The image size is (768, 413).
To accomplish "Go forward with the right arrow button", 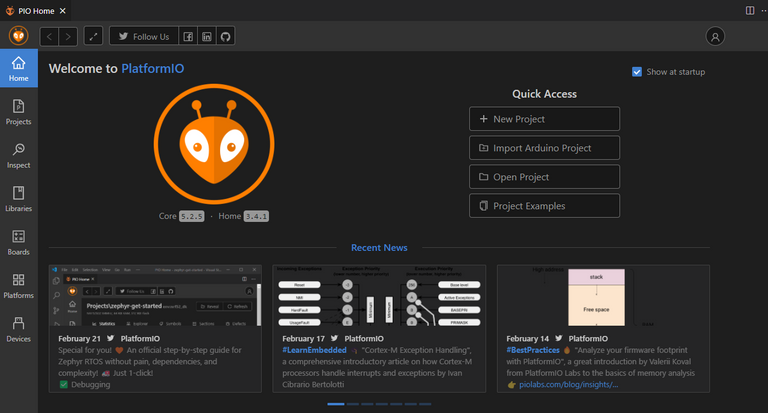I will point(68,36).
